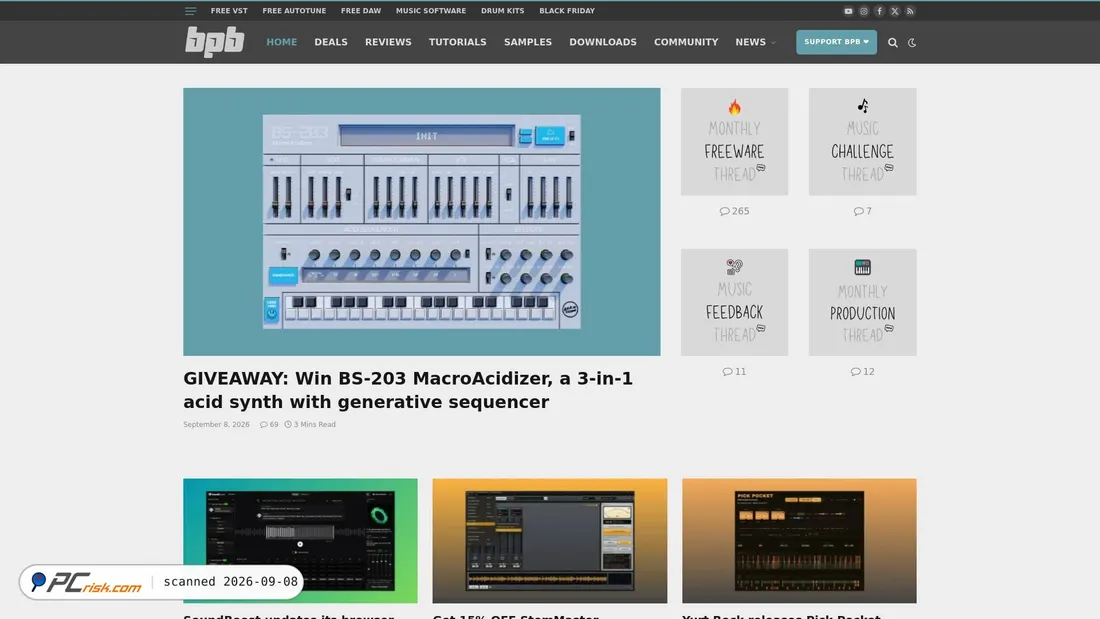Open the YouTube social icon
The image size is (1100, 619).
pyautogui.click(x=848, y=11)
